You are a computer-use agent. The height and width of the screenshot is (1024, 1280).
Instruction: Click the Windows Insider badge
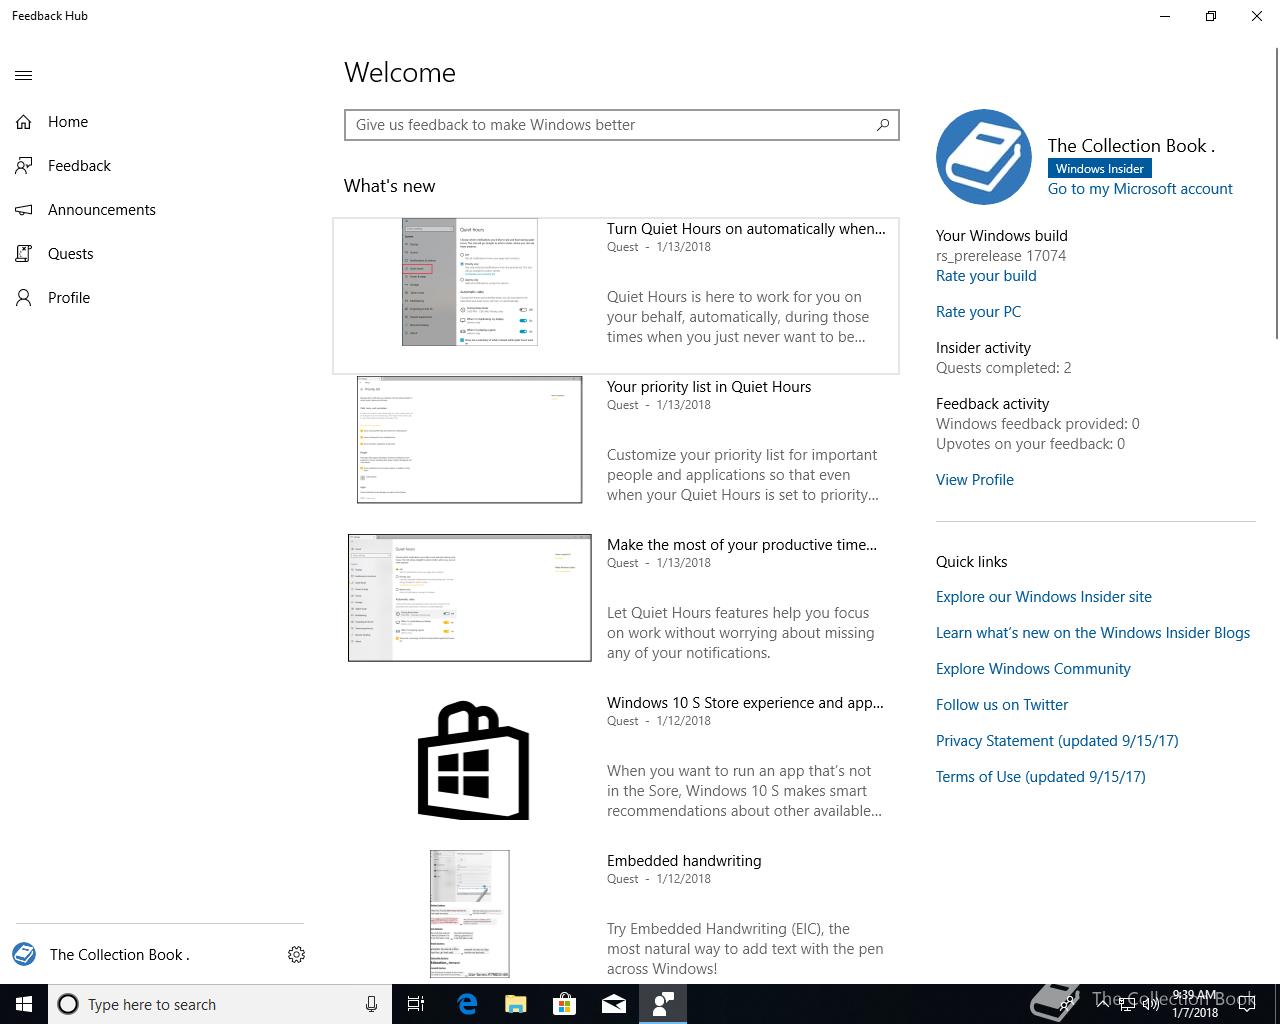(x=1100, y=169)
